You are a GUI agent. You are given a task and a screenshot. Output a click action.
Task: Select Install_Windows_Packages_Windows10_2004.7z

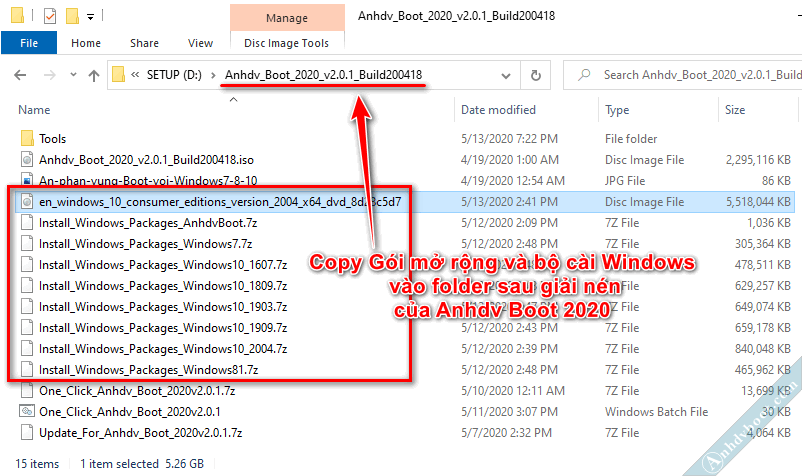click(163, 349)
